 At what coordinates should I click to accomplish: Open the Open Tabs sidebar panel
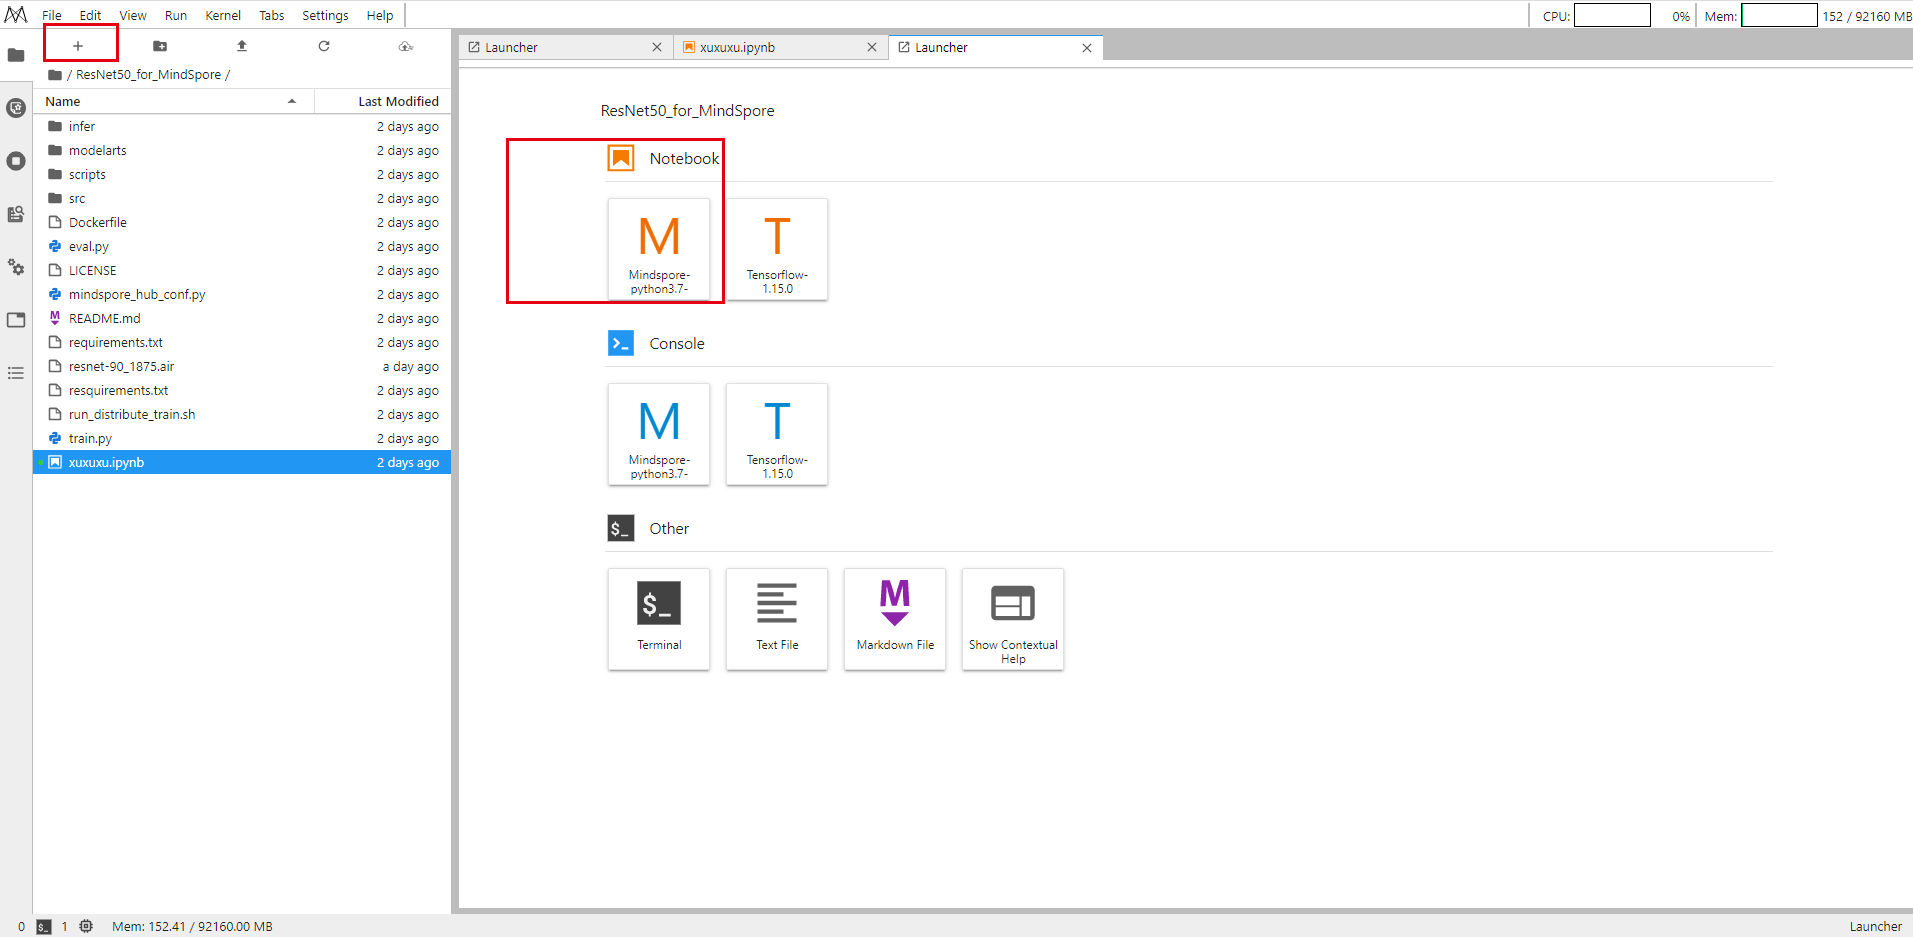(x=16, y=320)
